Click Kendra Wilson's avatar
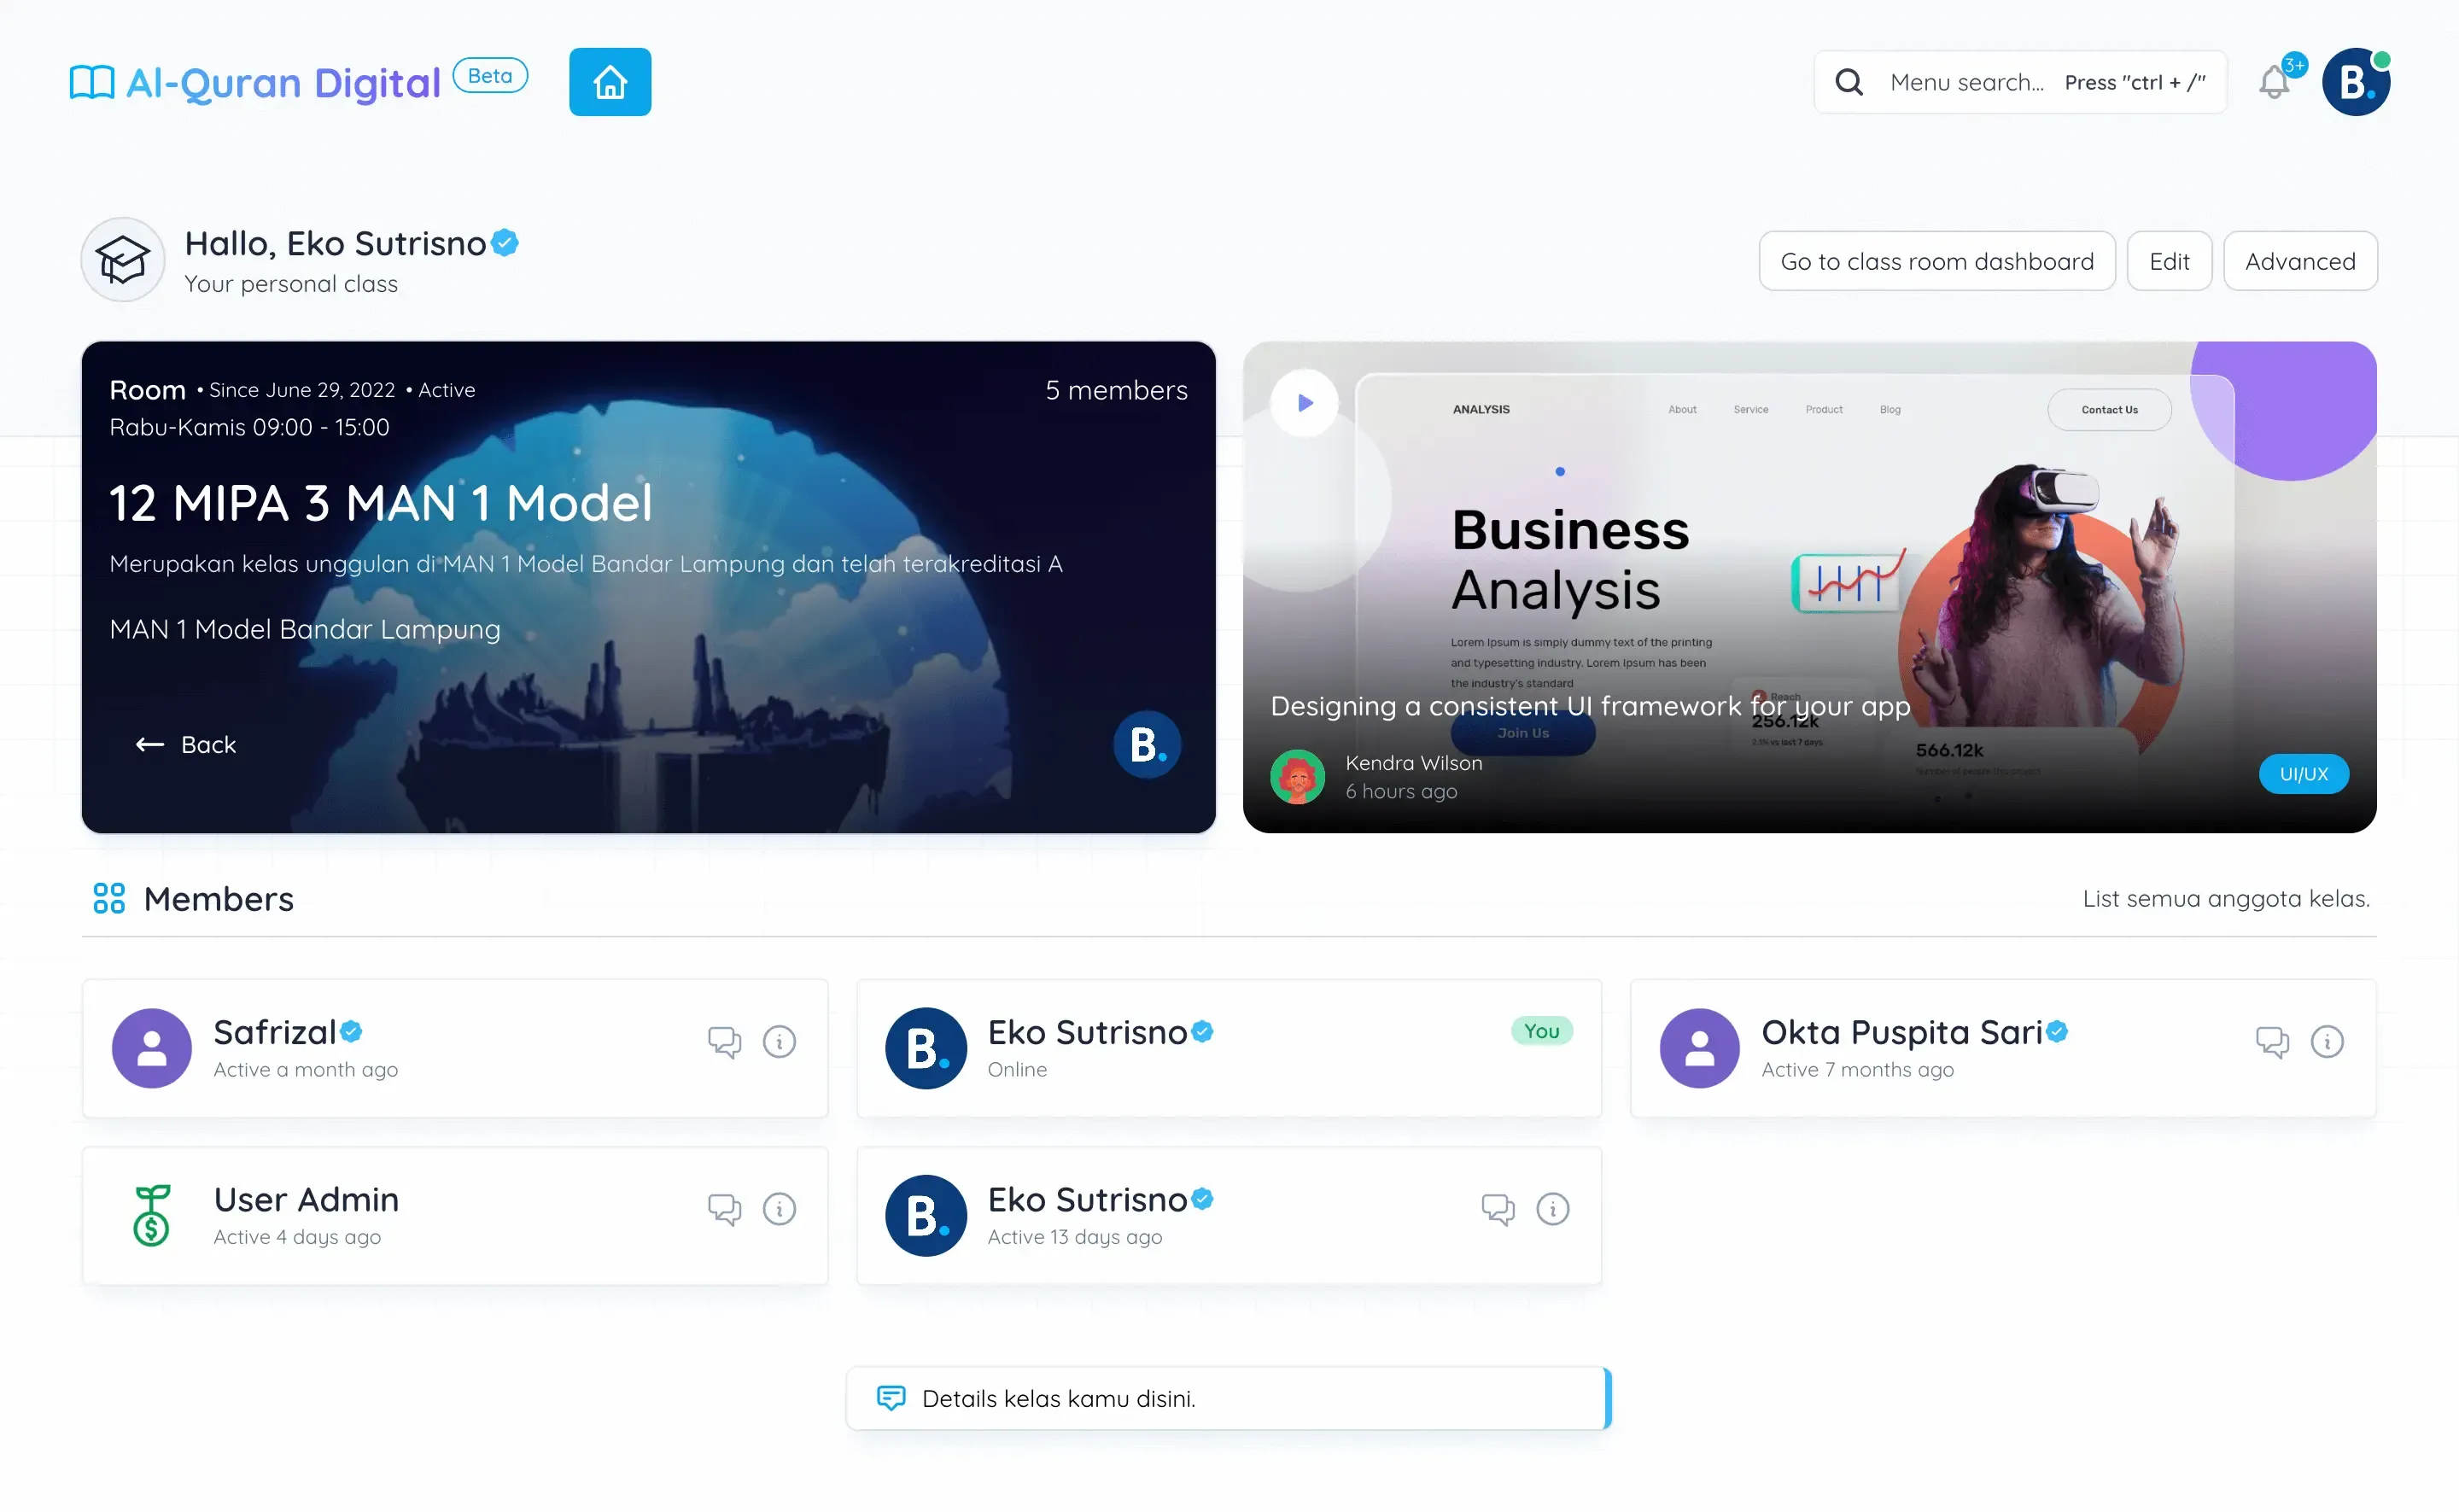2459x1512 pixels. [1297, 777]
